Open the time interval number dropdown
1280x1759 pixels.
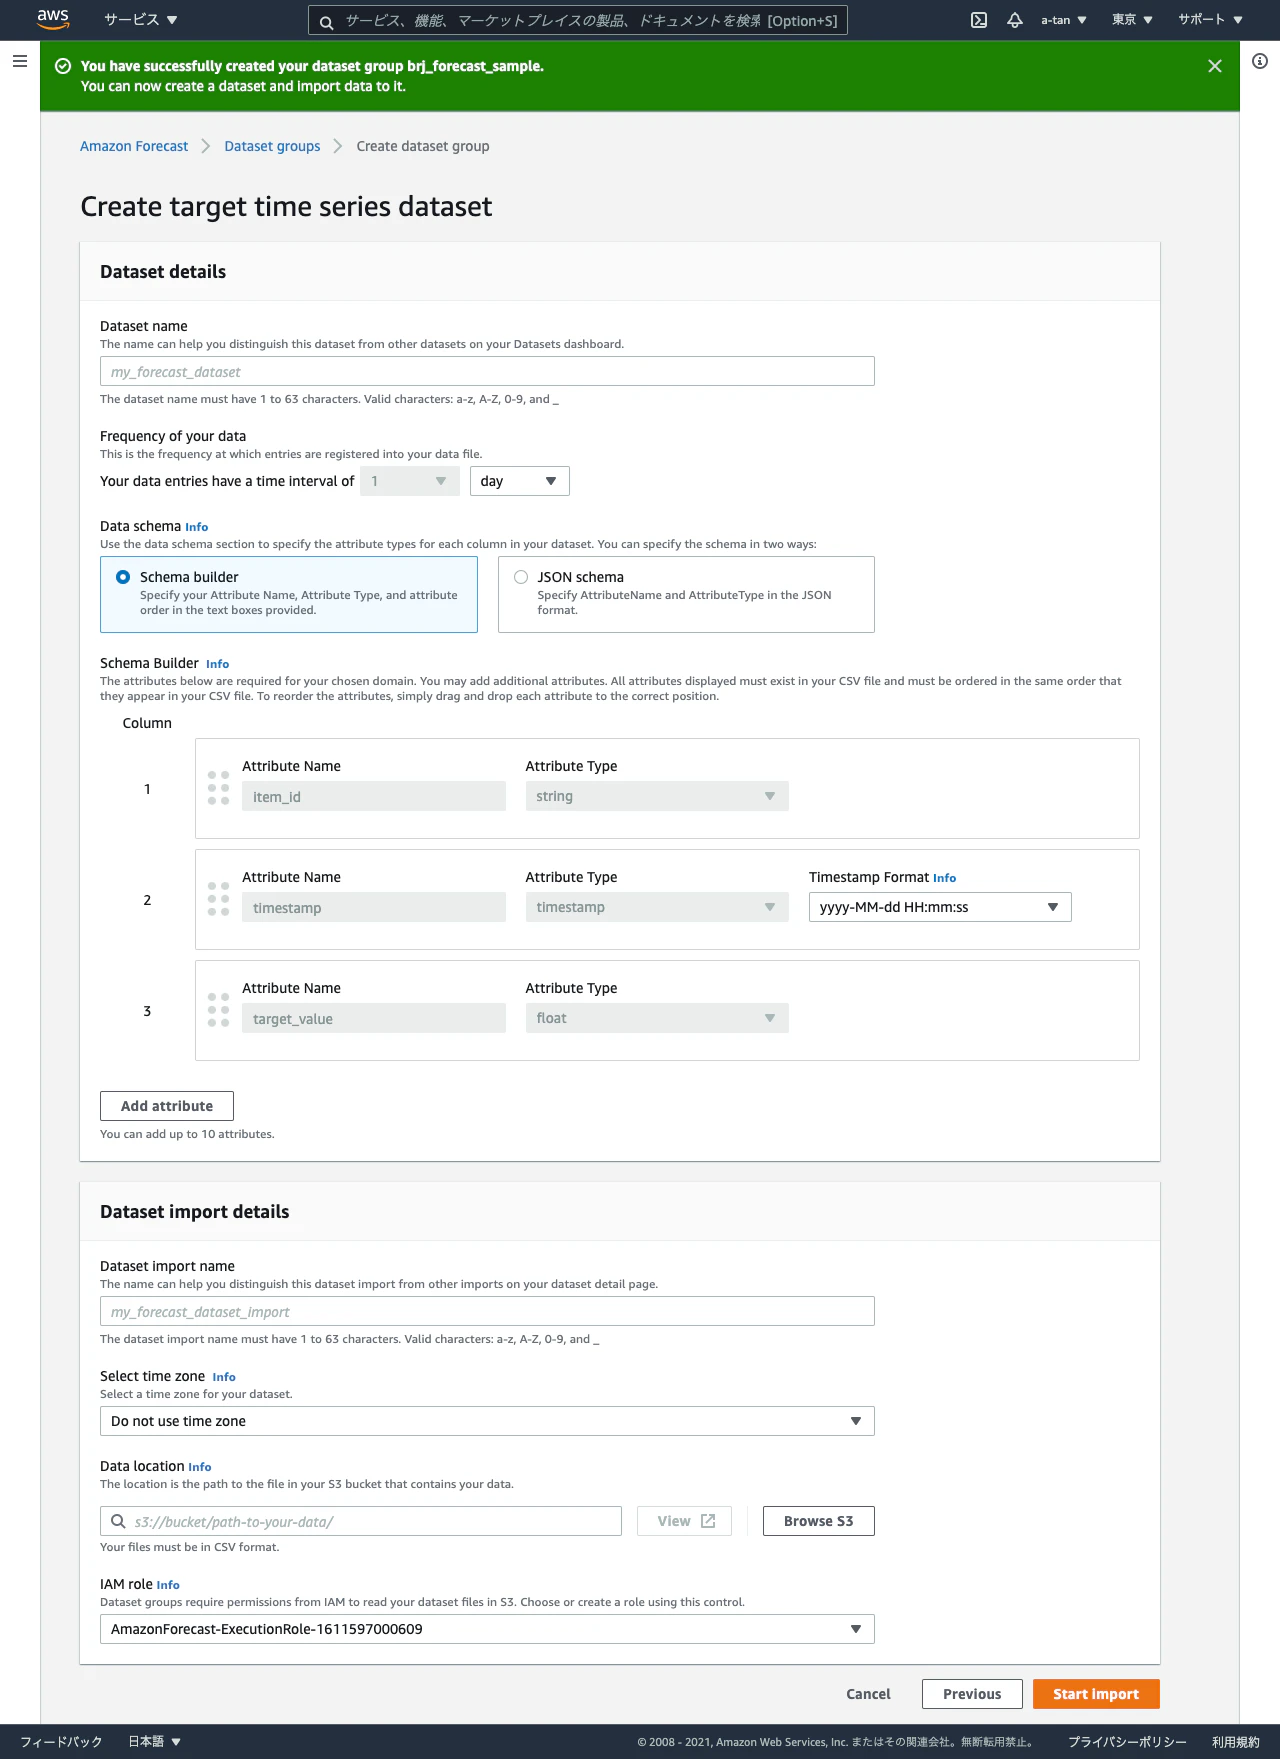[410, 481]
